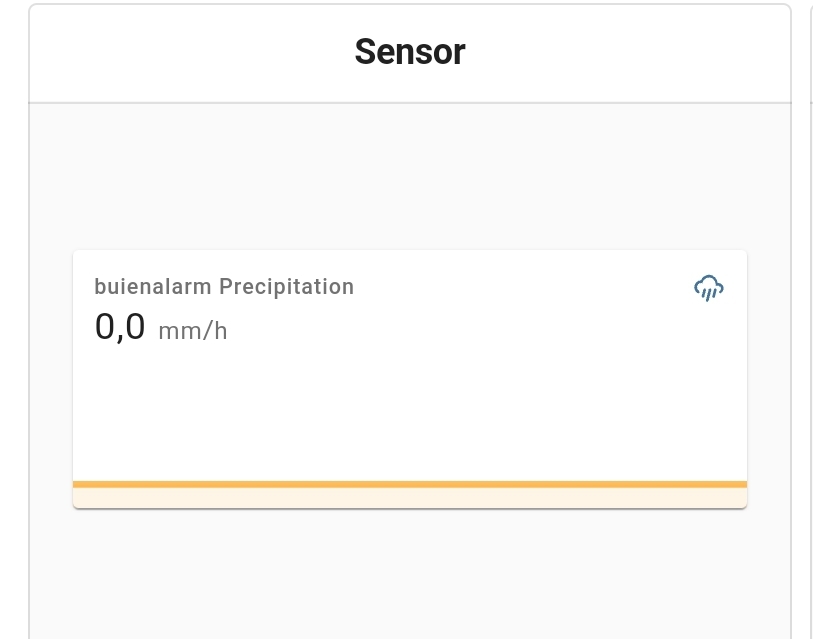813x639 pixels.
Task: Click the Sensor heading text
Action: (x=410, y=52)
